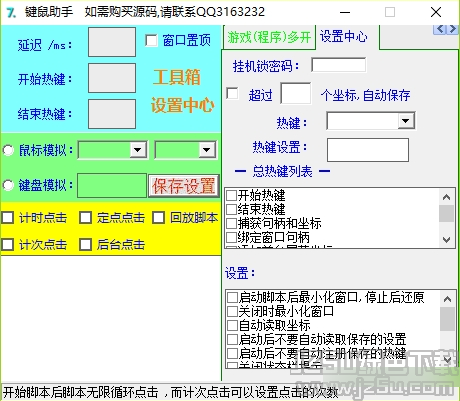Tick 启动脚本后最小化窗口 setting
This screenshot has height=401, width=460.
(232, 297)
